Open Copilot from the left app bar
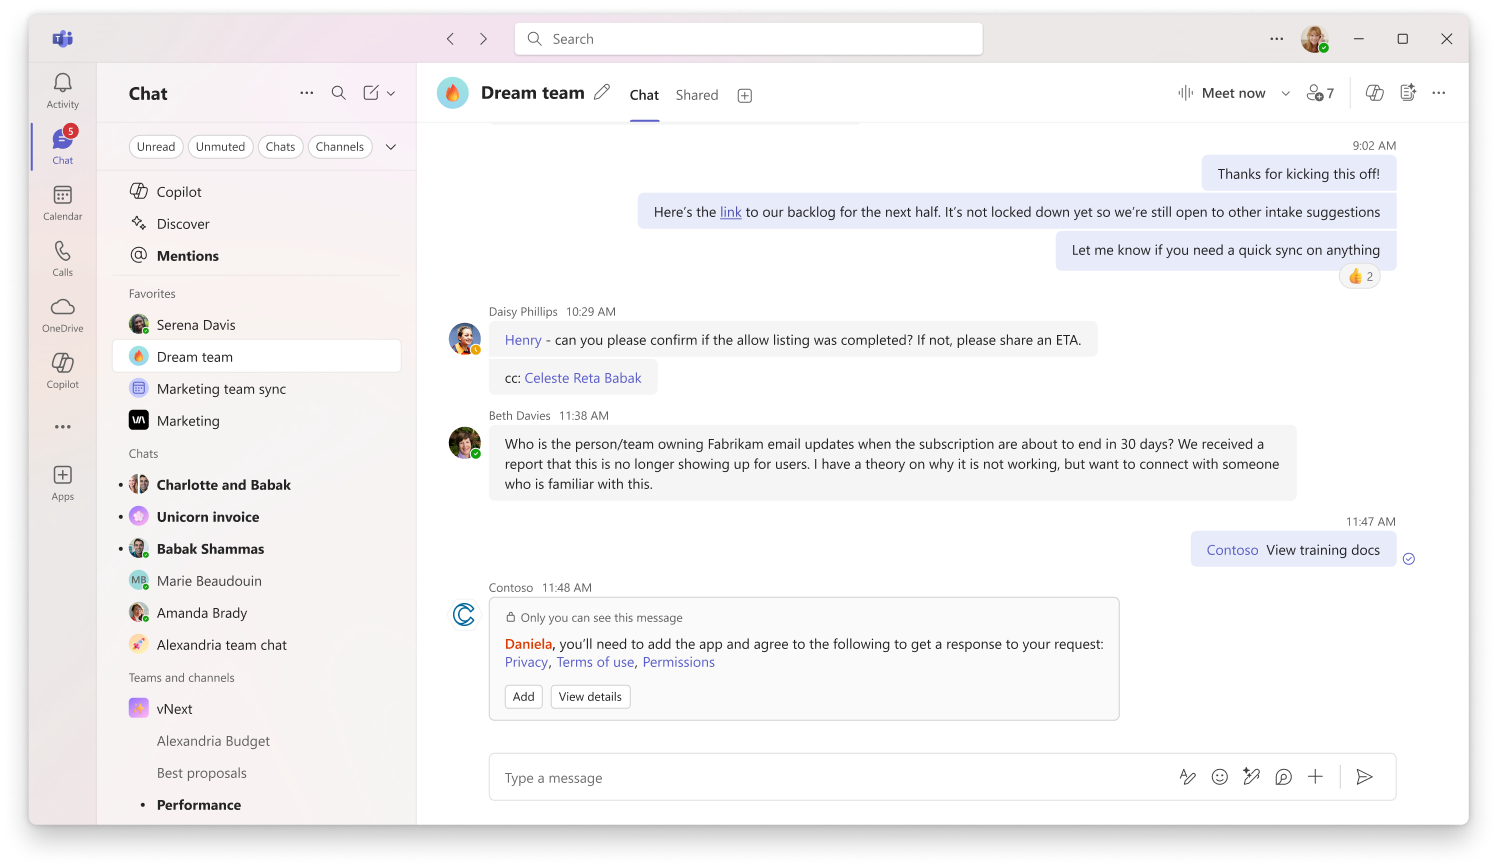 (63, 371)
